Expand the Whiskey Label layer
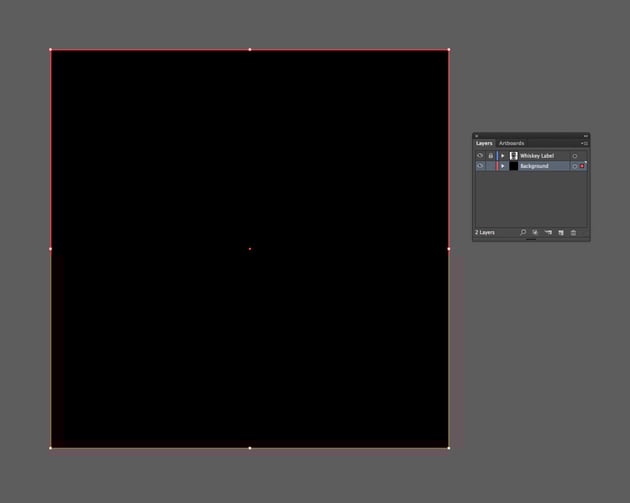The image size is (630, 503). 503,155
